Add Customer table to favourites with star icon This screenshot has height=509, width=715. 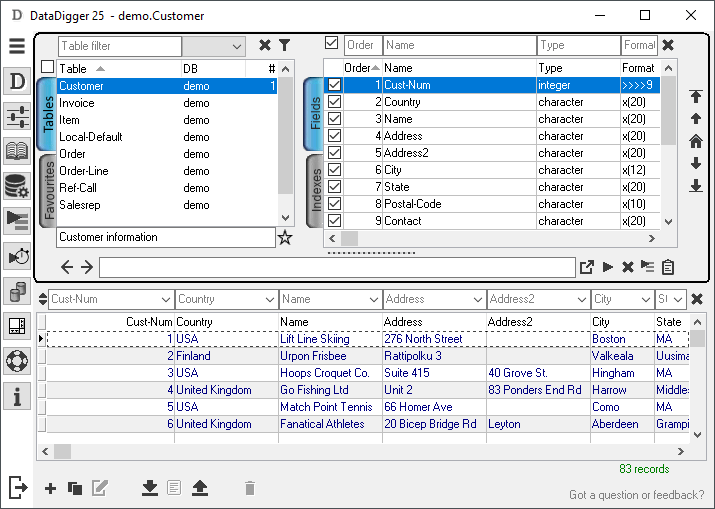(x=285, y=238)
